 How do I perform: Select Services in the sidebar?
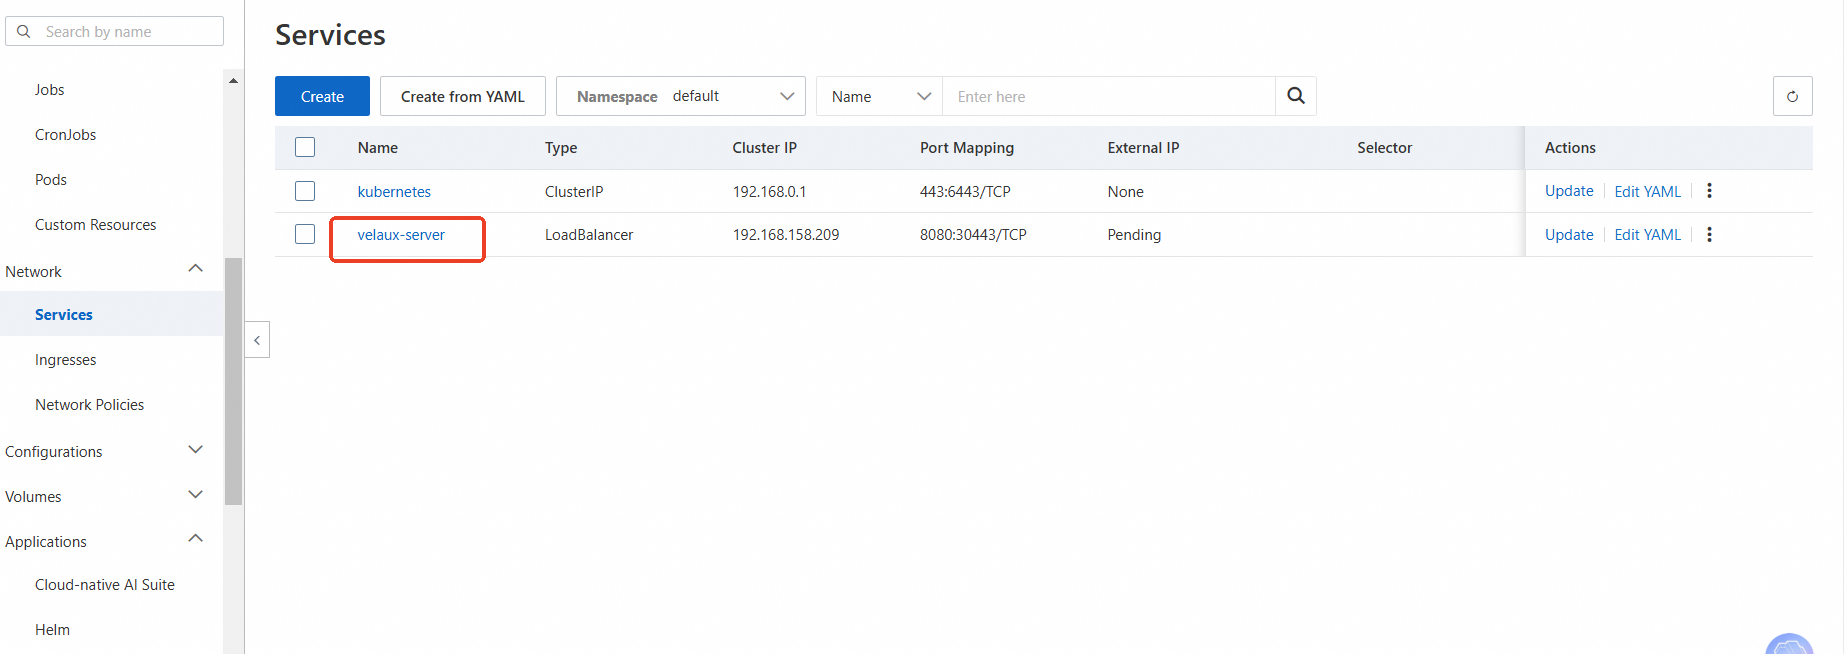click(x=64, y=315)
